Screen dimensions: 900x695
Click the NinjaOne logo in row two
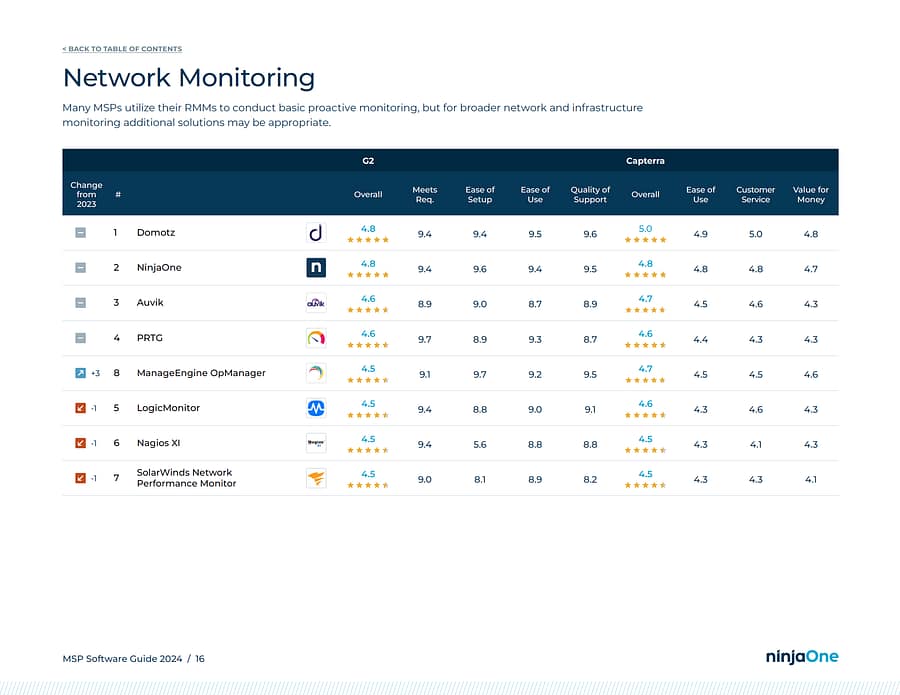coord(316,268)
